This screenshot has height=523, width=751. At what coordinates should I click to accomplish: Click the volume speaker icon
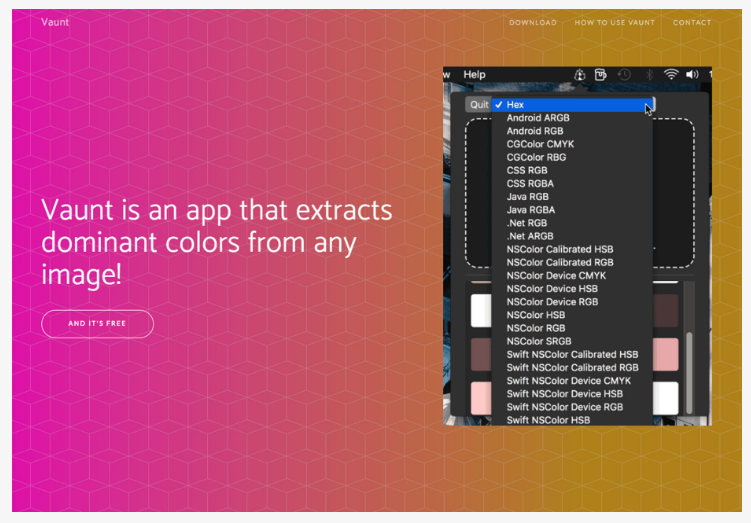692,75
